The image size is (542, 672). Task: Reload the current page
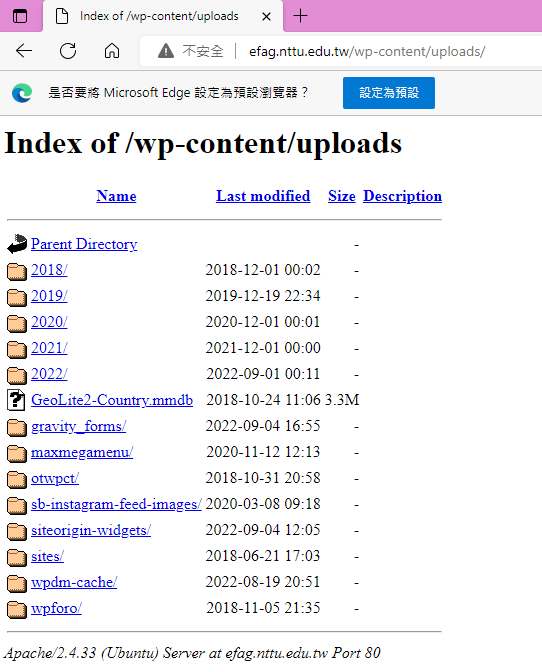click(x=68, y=51)
